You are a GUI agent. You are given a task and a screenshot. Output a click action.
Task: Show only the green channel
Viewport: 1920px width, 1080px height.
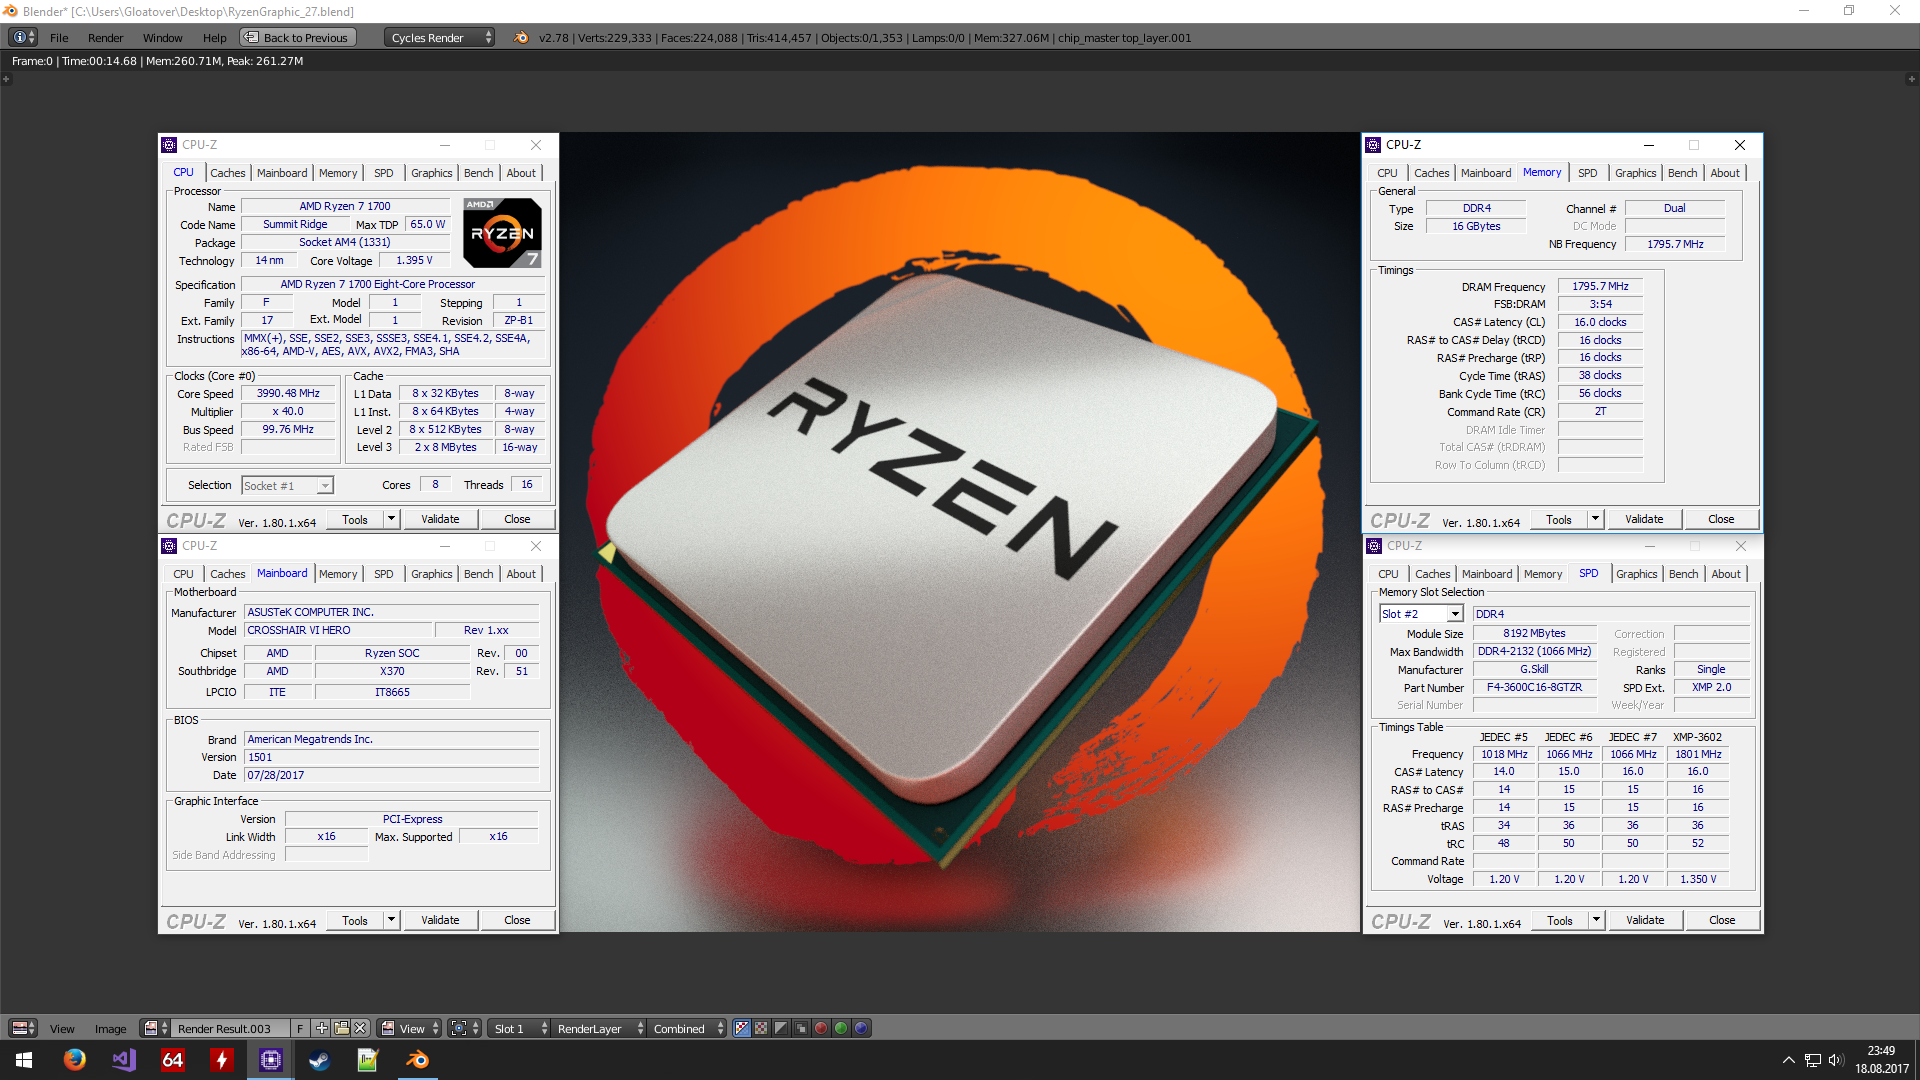841,1028
